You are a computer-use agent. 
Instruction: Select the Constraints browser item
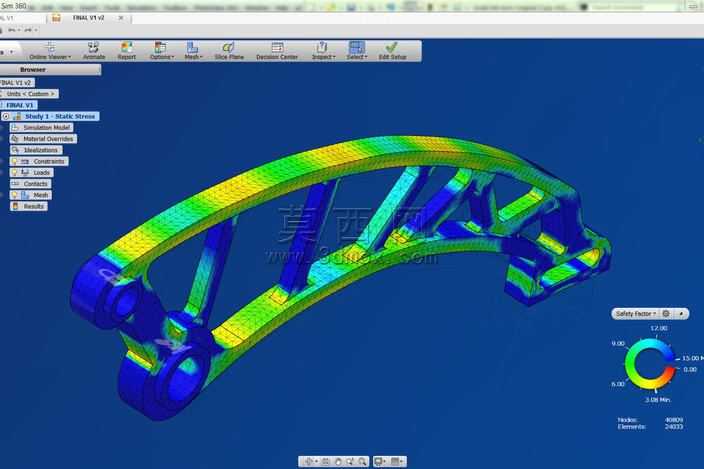click(48, 161)
